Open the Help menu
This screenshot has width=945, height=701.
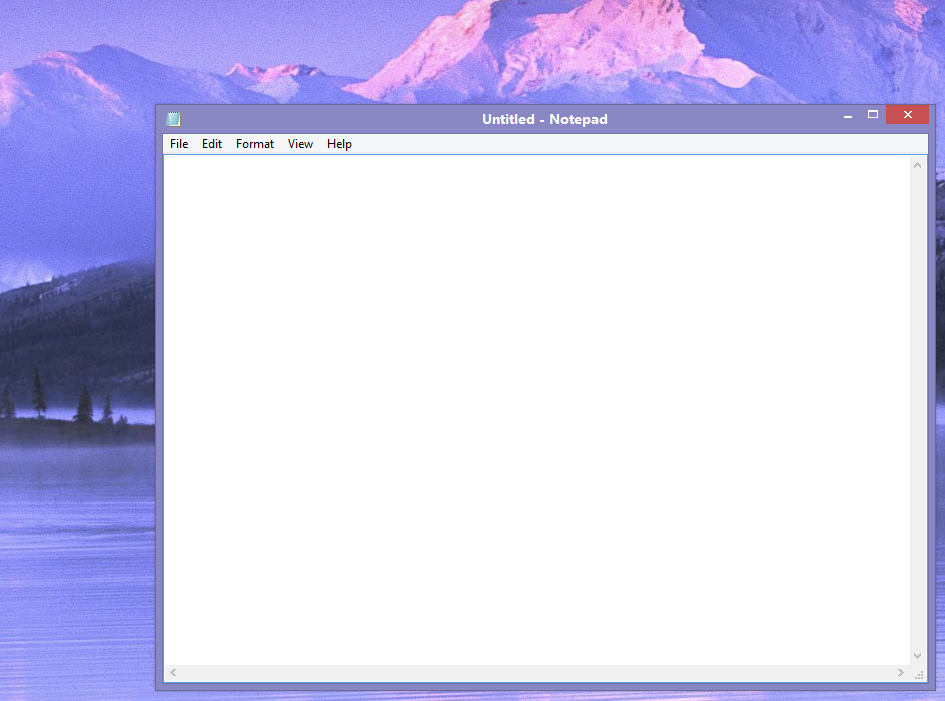339,144
